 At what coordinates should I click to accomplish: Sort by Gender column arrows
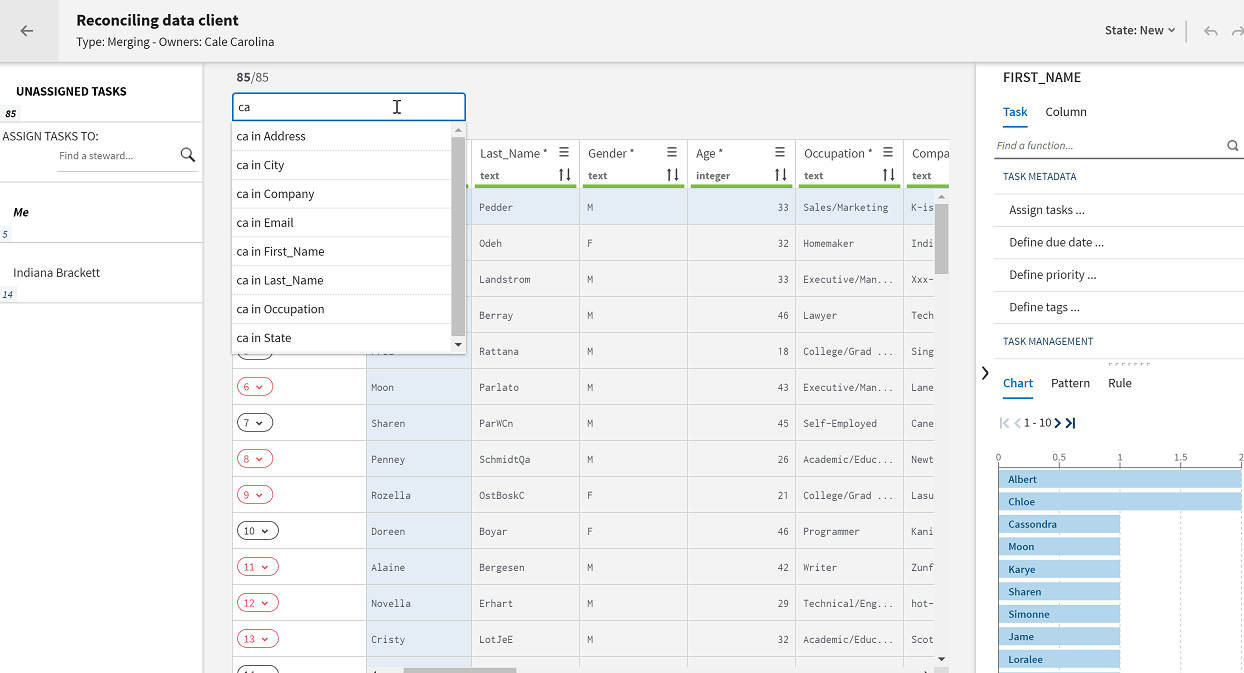672,175
